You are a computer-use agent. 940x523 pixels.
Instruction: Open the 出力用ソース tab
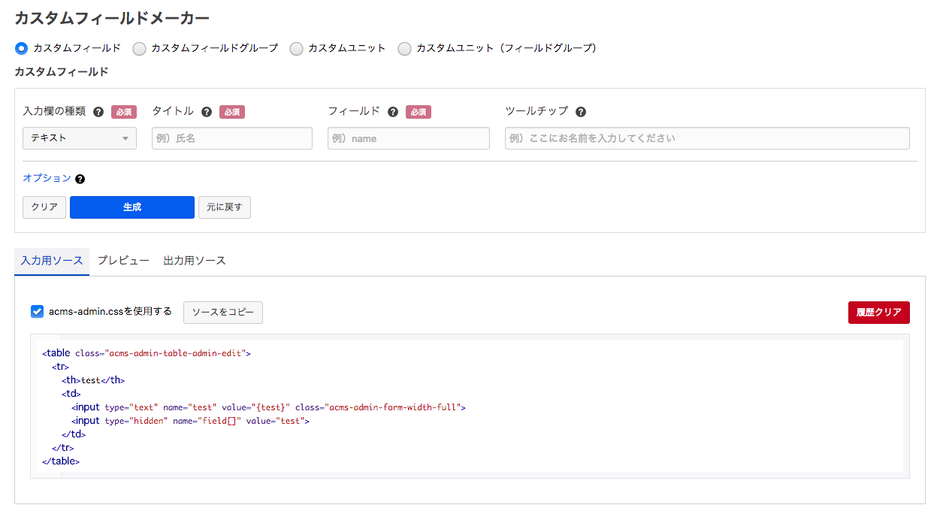(x=194, y=261)
